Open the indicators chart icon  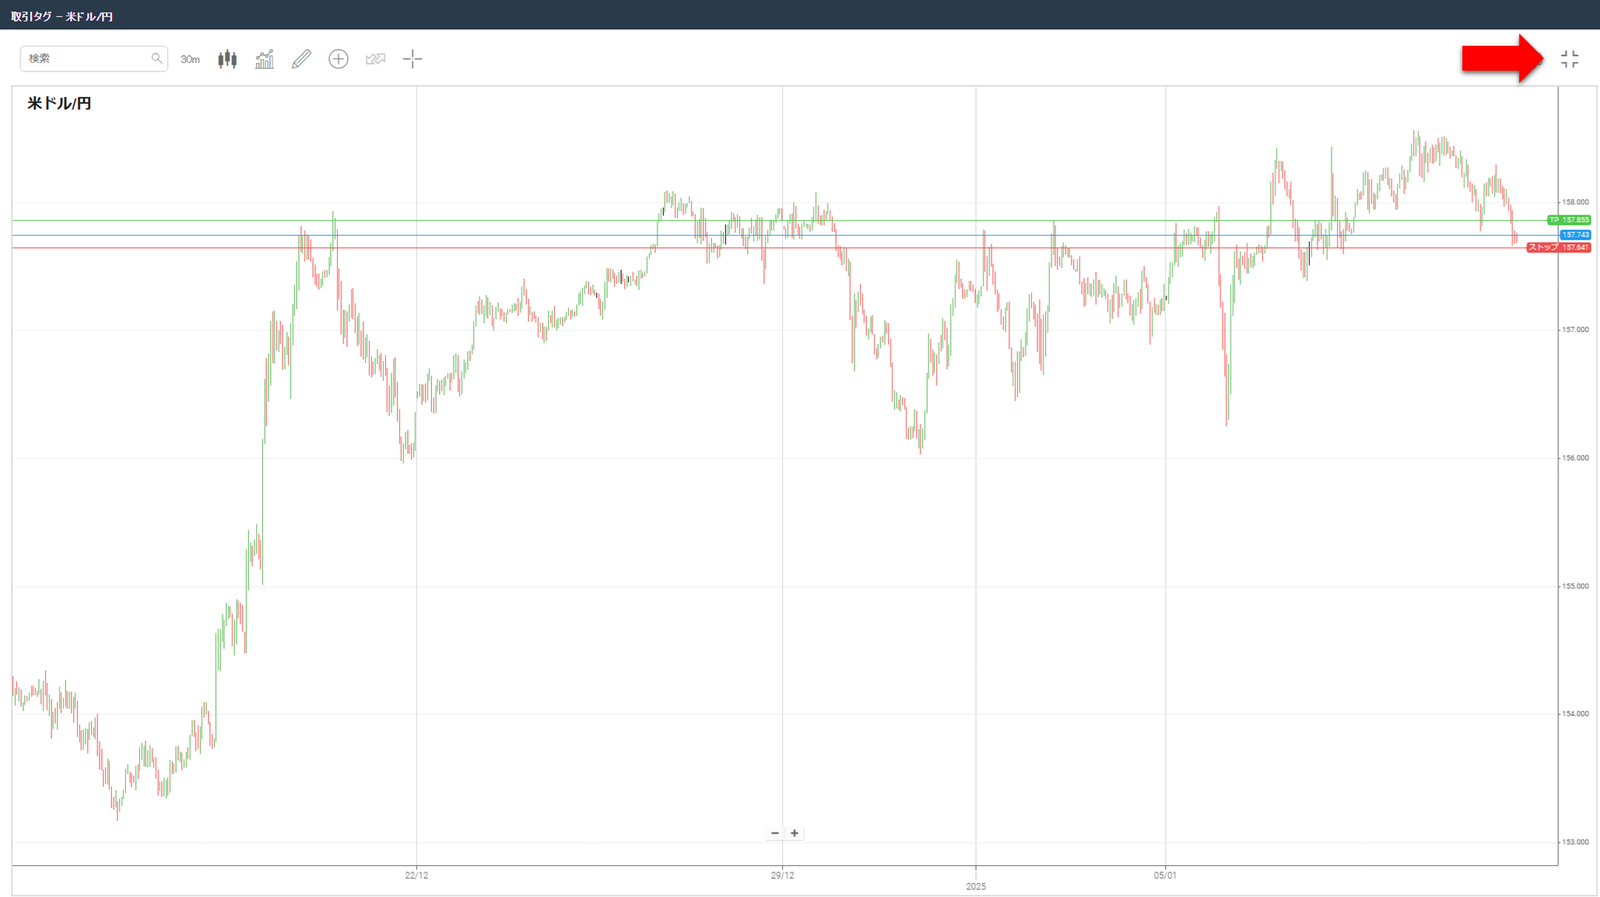264,59
